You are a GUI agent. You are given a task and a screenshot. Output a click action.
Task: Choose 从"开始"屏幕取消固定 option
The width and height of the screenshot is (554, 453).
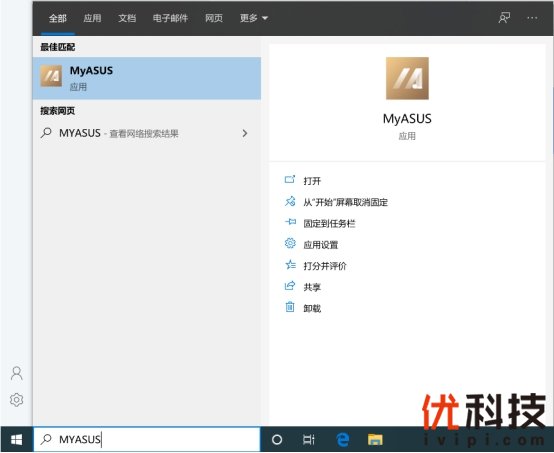click(345, 202)
